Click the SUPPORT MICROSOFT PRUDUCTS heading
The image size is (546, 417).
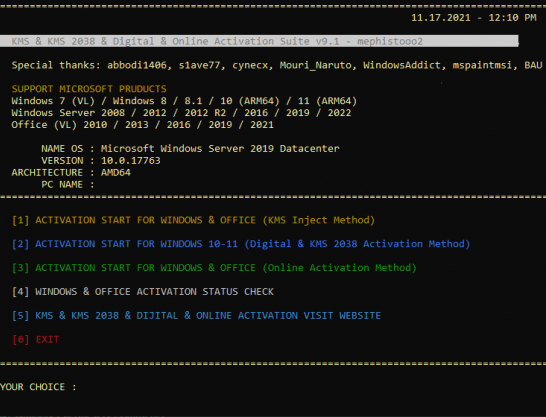point(89,89)
